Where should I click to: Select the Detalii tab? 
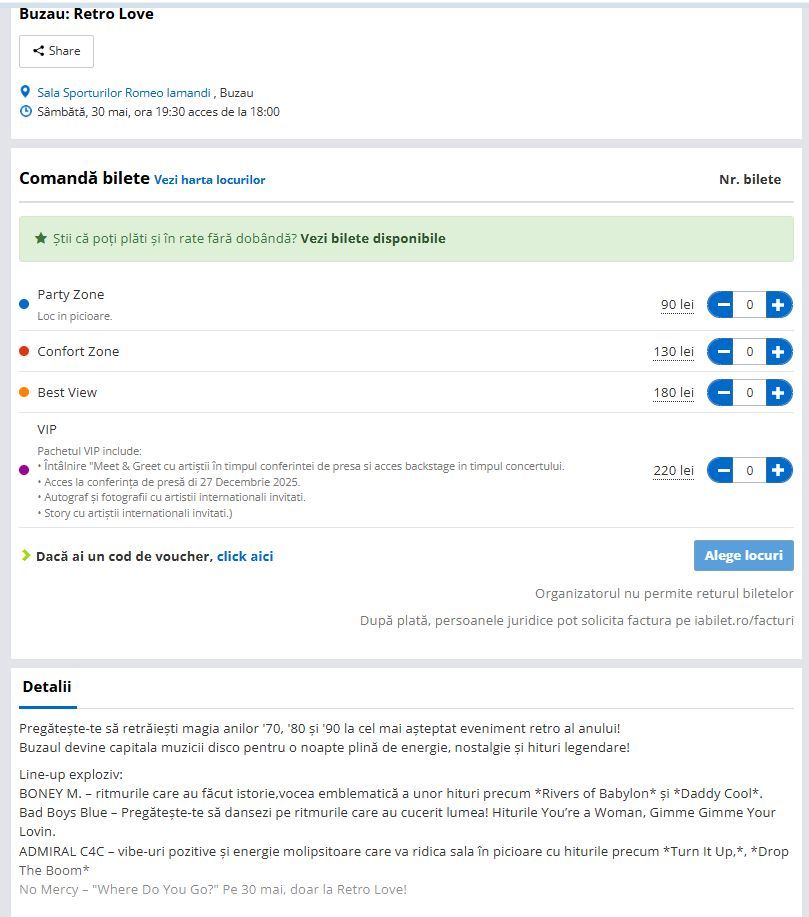click(47, 687)
